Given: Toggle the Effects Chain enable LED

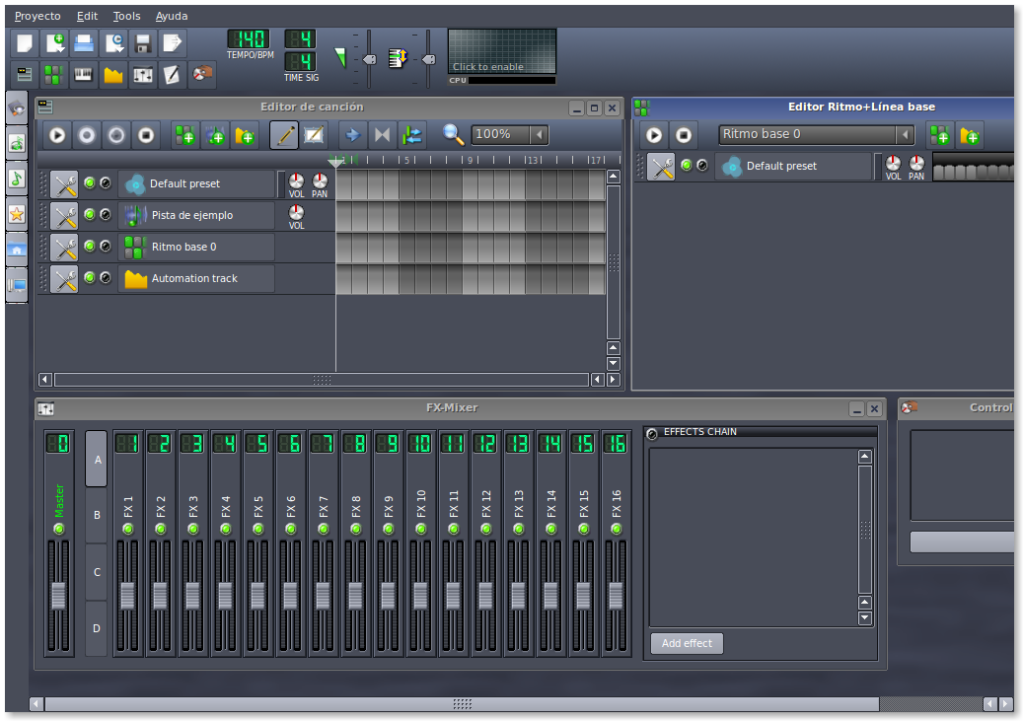Looking at the screenshot, I should (652, 434).
